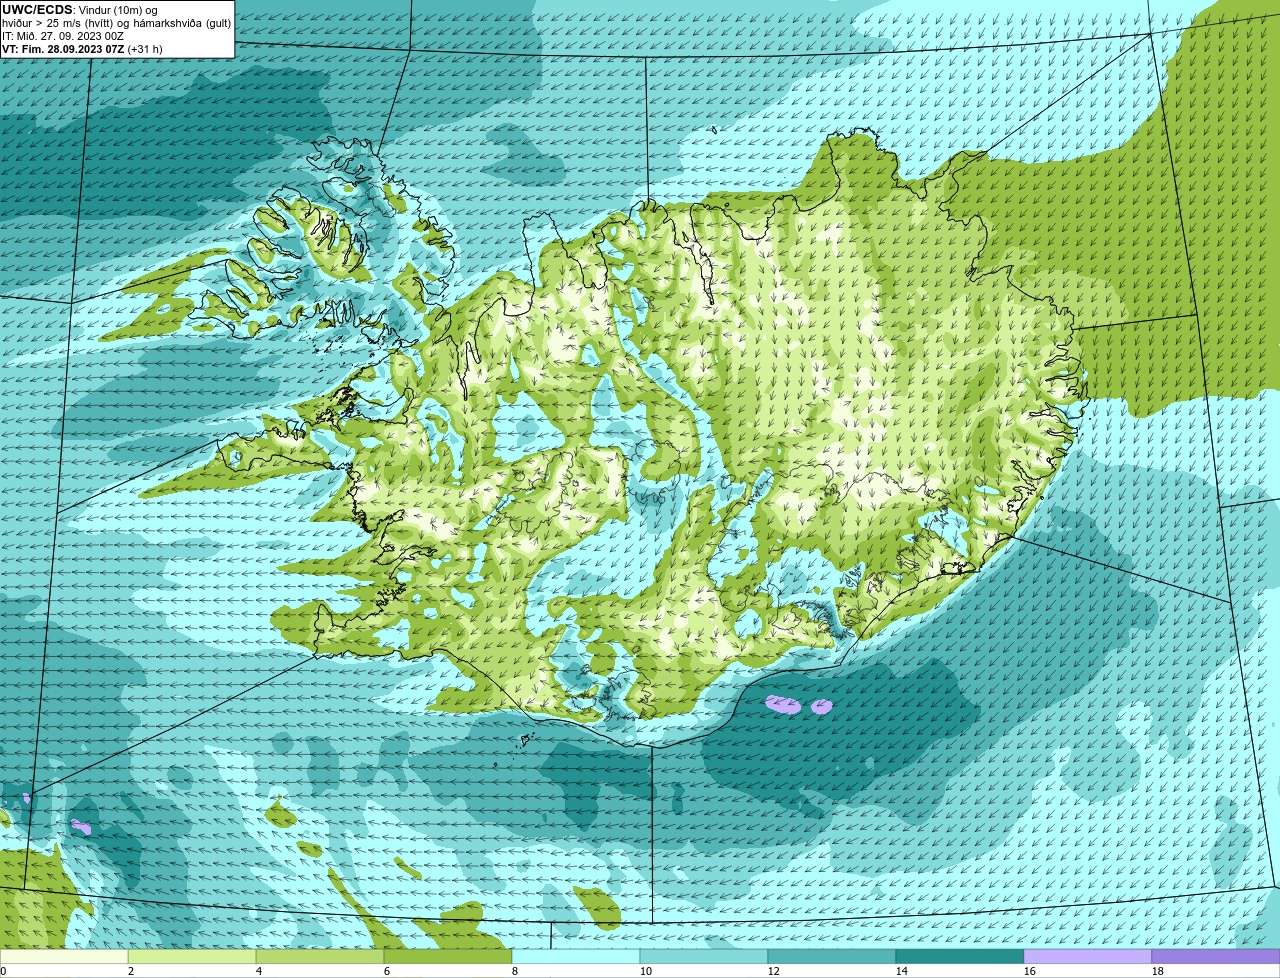1280x978 pixels.
Task: Click the "10" label on the wind scale
Action: click(646, 971)
